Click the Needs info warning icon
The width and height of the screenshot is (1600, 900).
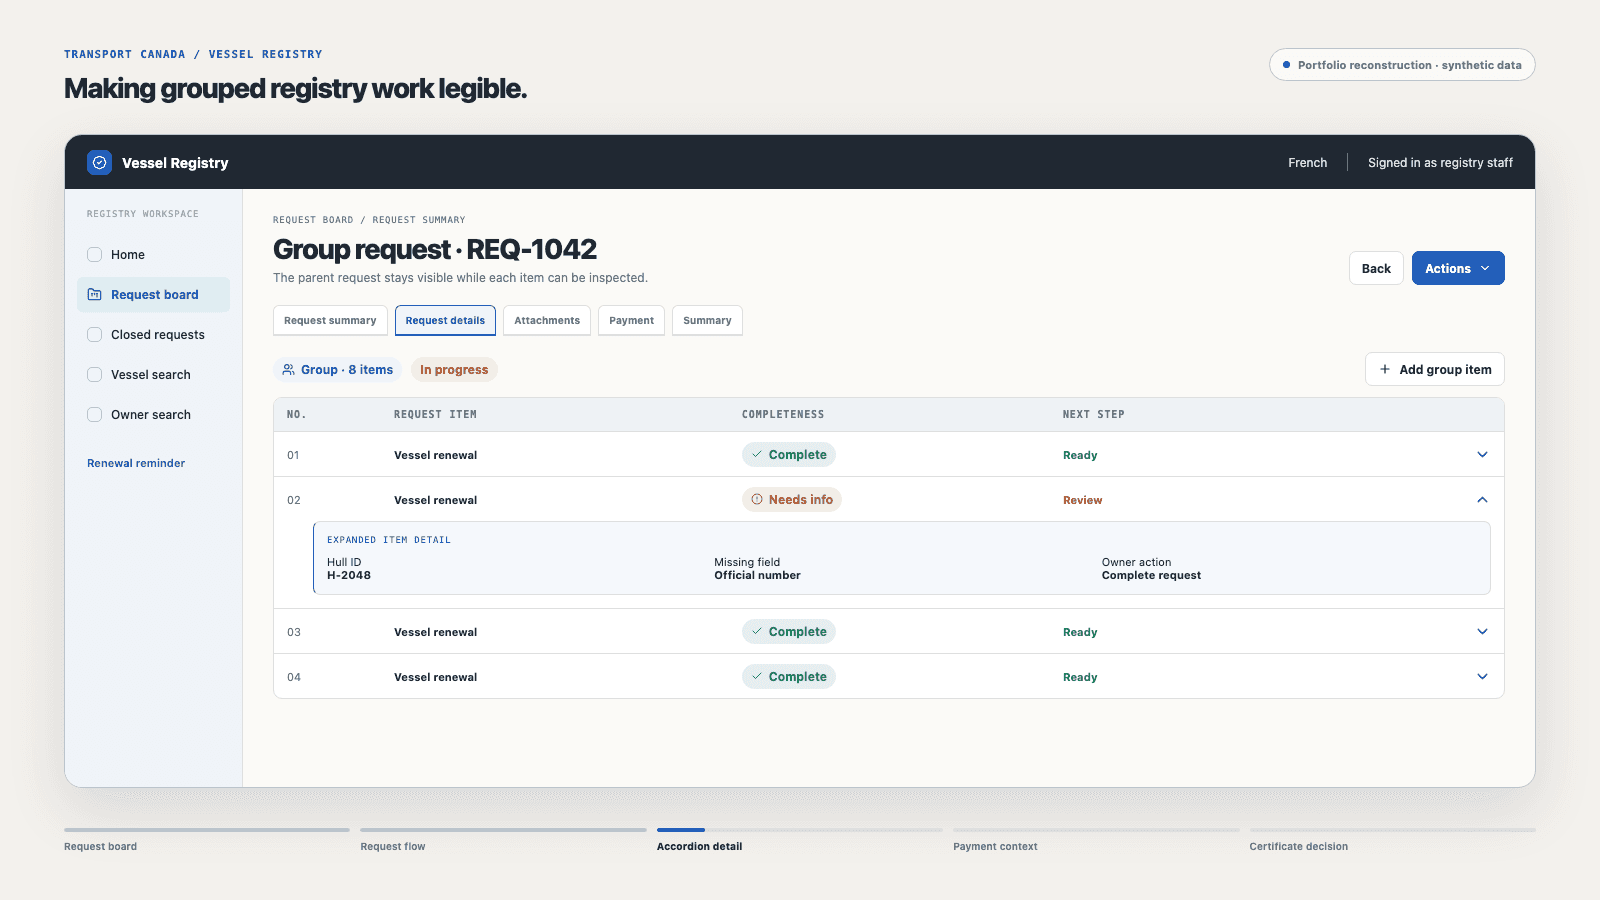757,500
